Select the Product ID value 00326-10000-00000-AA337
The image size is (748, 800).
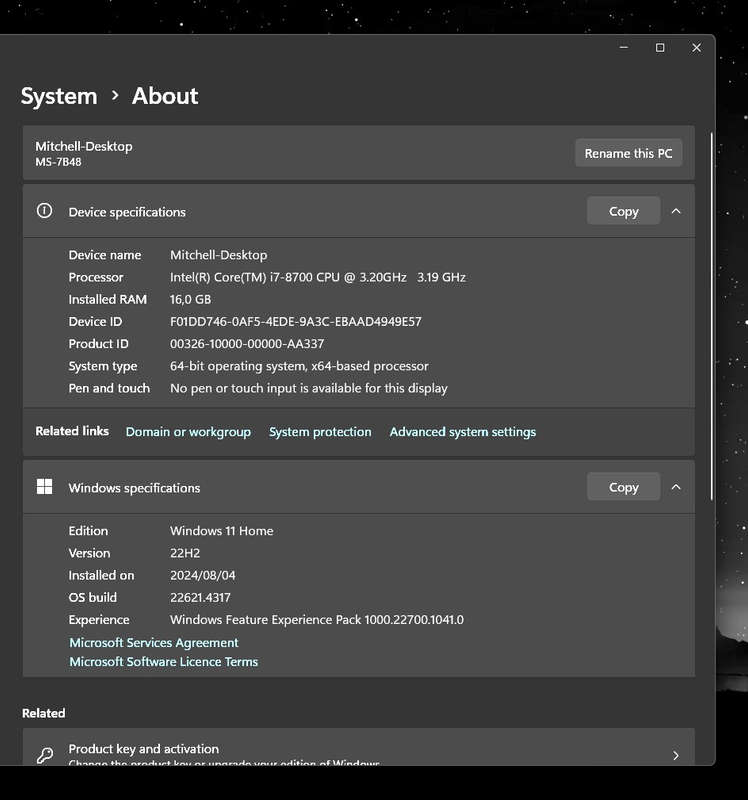pos(247,344)
